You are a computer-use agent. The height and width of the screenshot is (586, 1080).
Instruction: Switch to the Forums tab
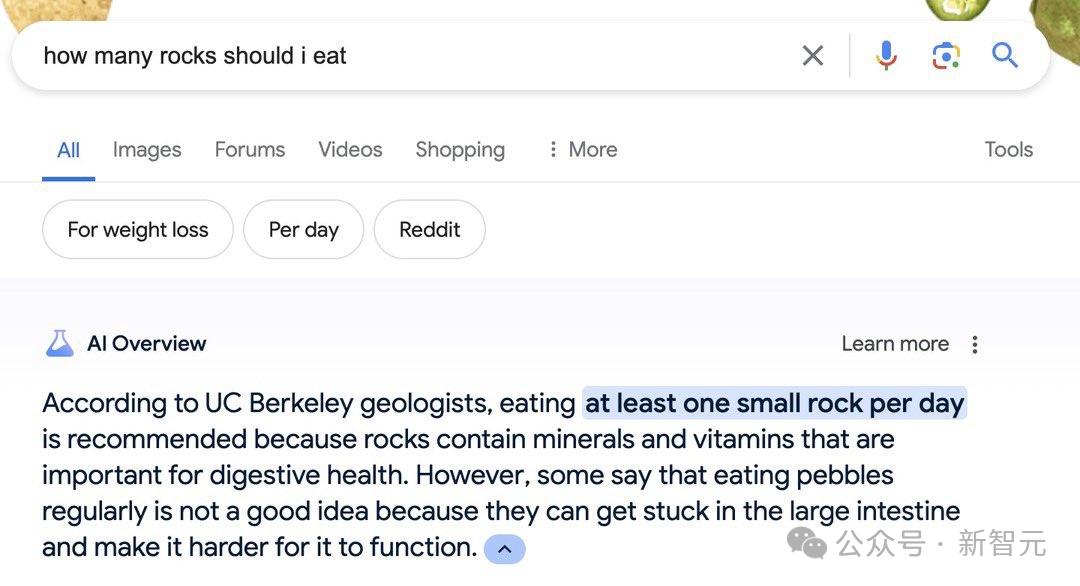click(250, 150)
